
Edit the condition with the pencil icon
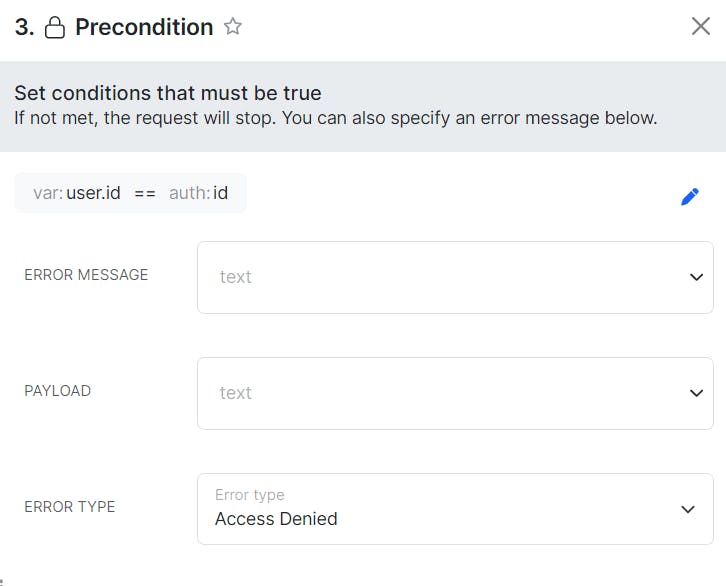pos(689,197)
